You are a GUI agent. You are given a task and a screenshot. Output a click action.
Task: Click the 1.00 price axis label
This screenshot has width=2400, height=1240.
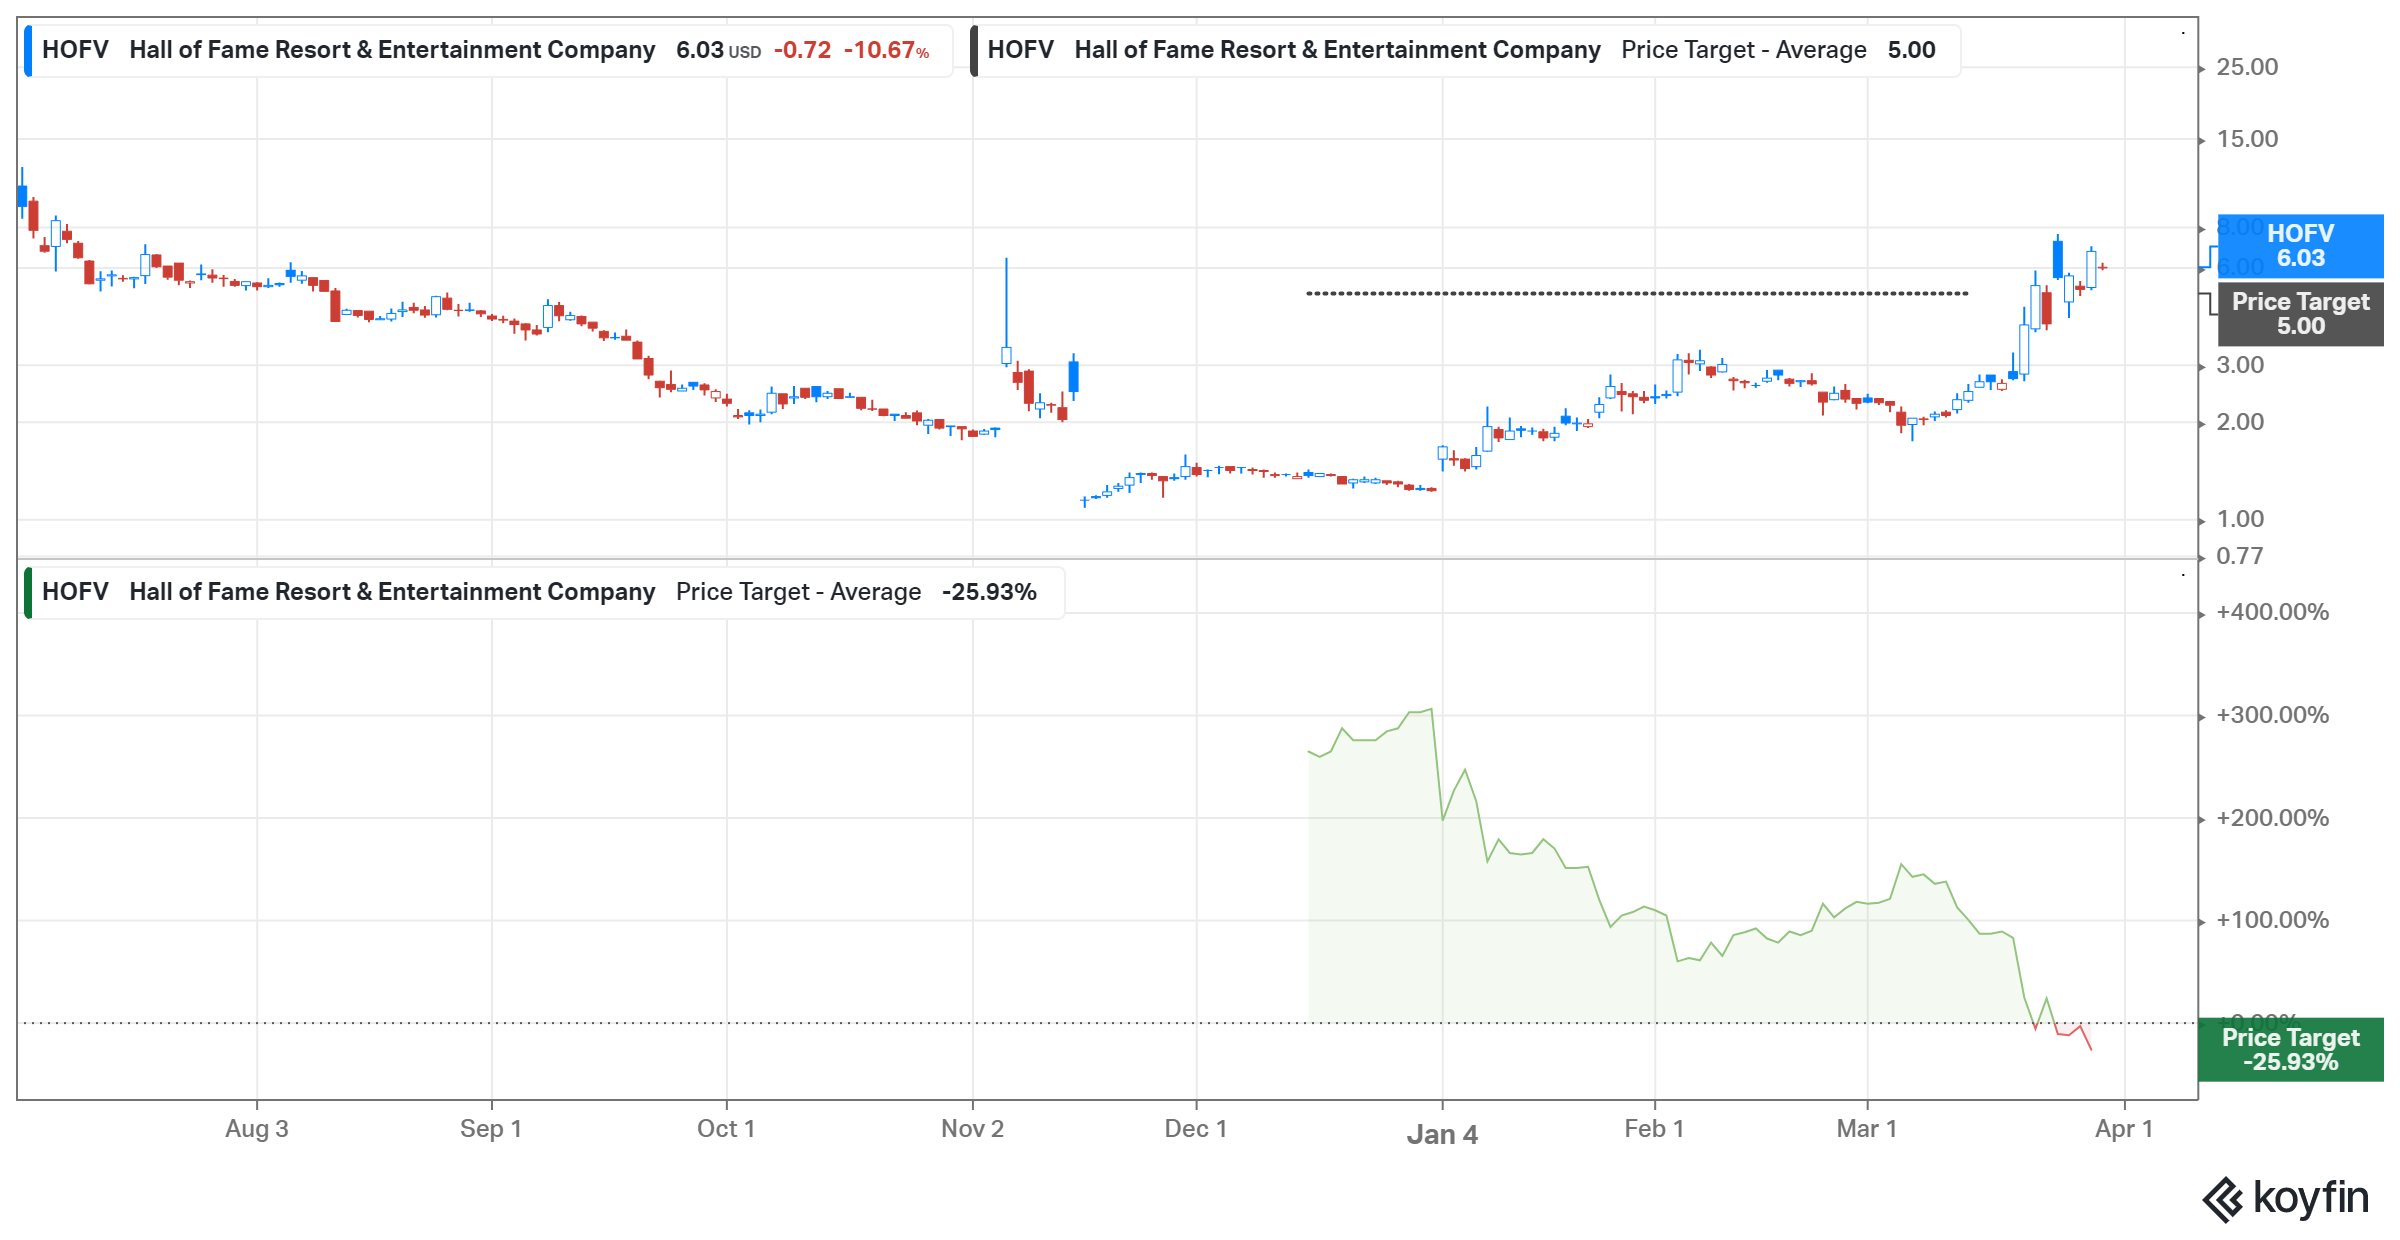tap(2240, 519)
